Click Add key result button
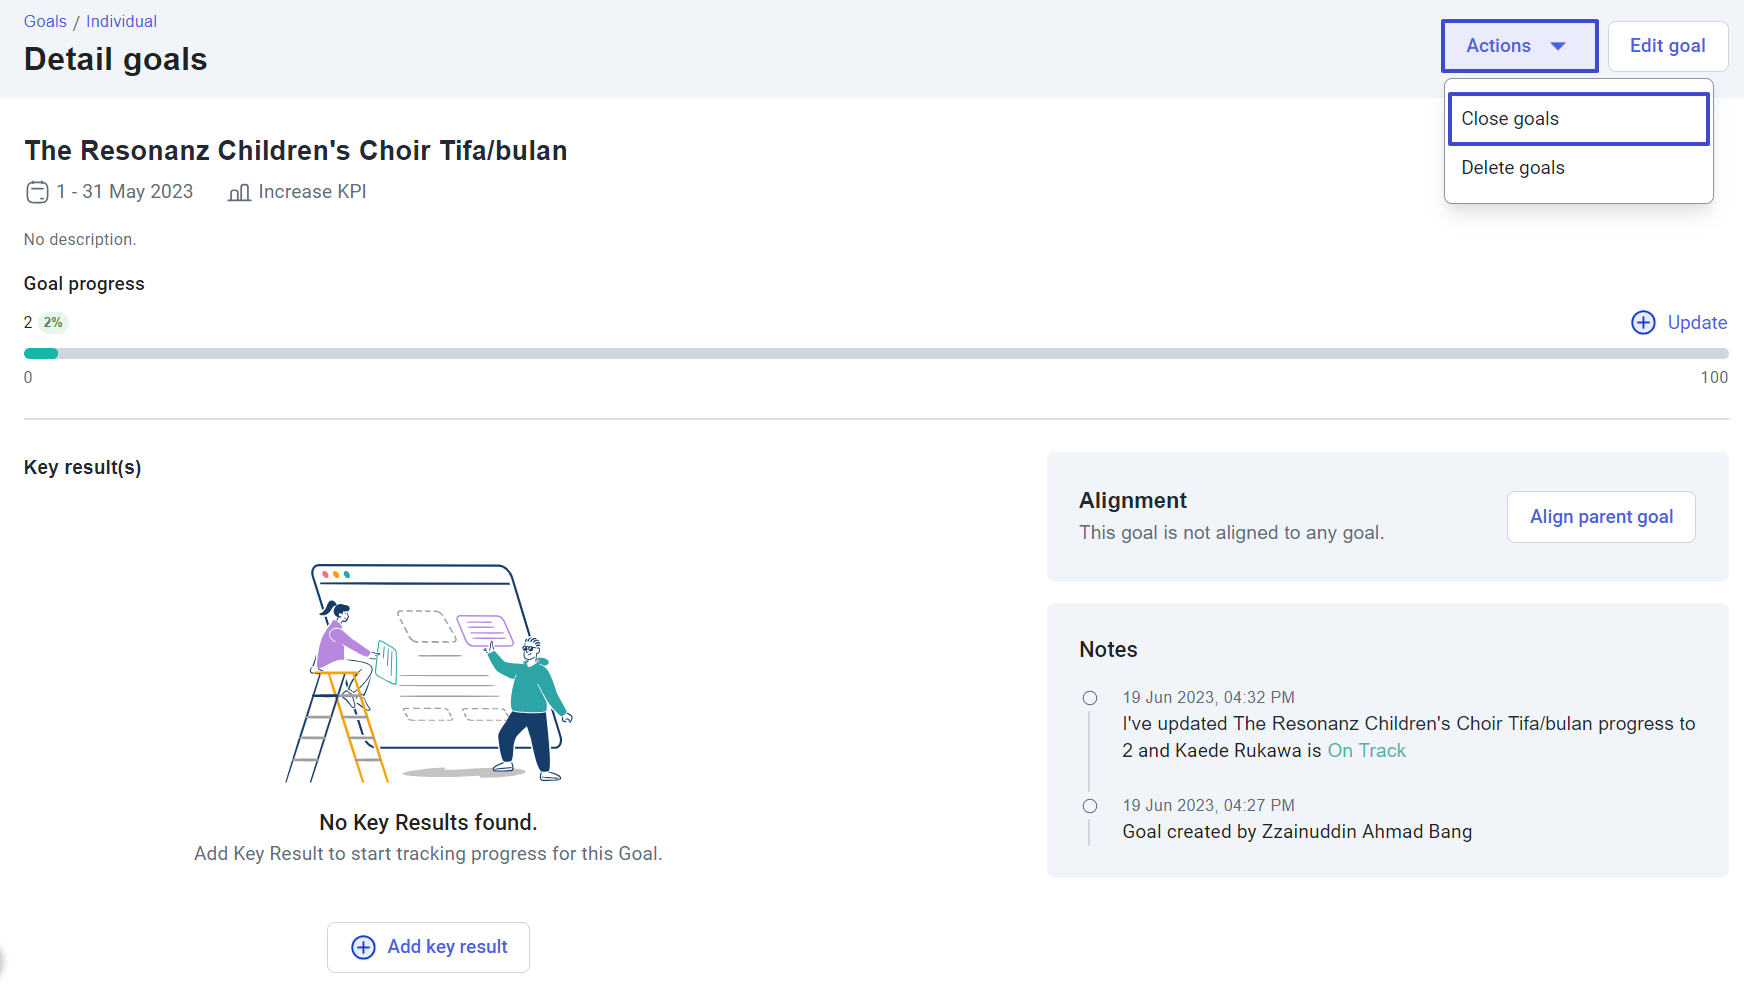1744x986 pixels. [x=428, y=947]
